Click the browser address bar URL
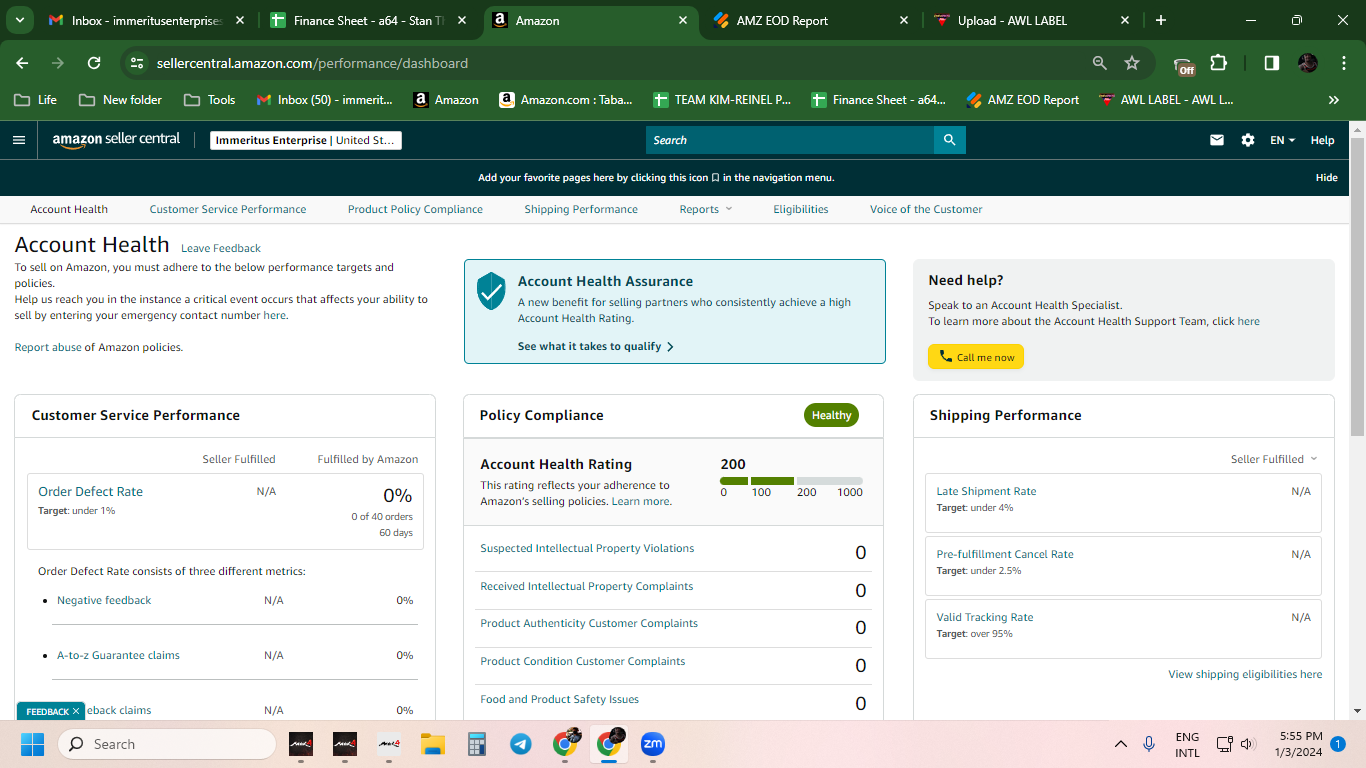 312,63
